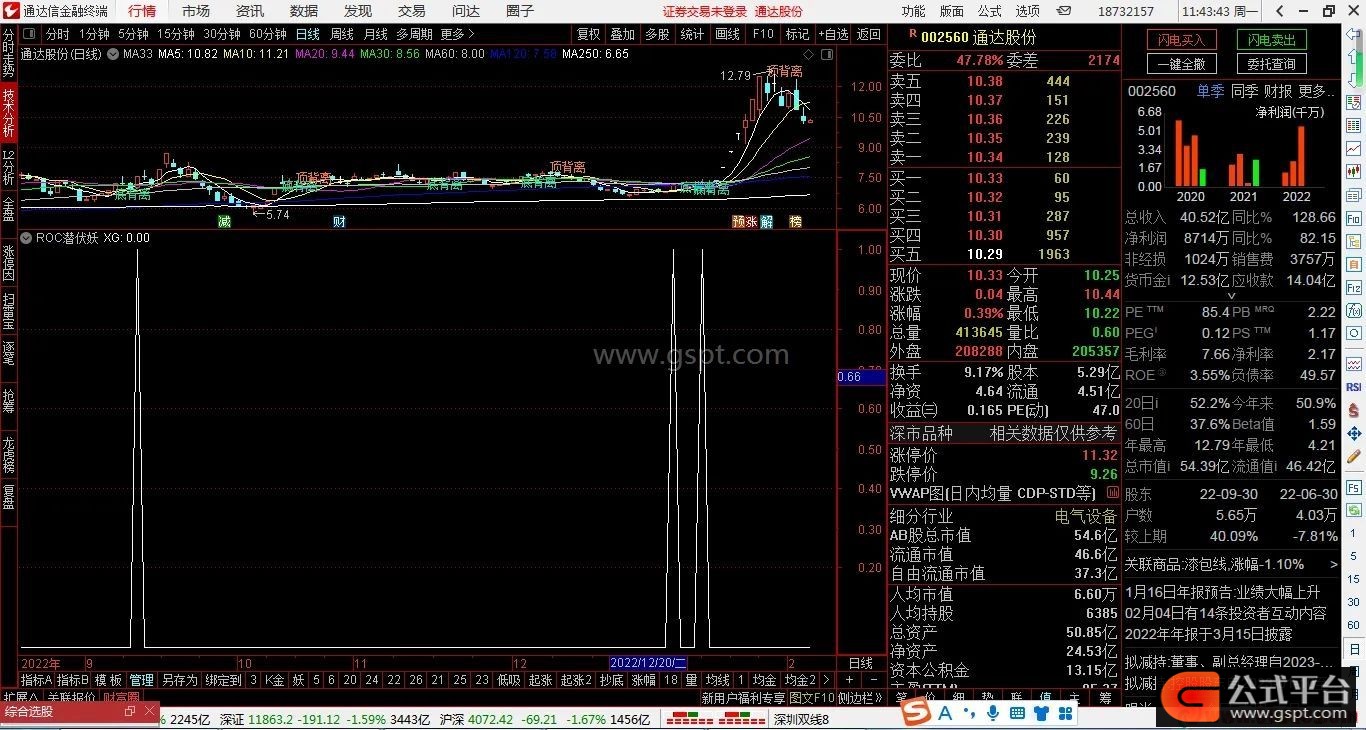Expand the 更多> period options
Screen dimensions: 1366x730
[457, 34]
